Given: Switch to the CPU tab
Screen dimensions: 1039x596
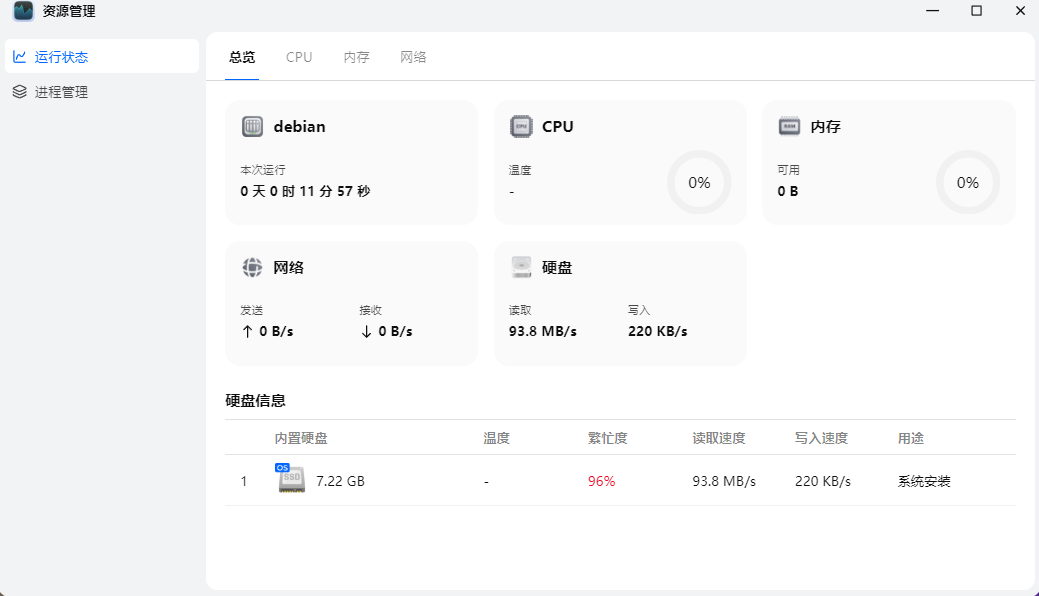Looking at the screenshot, I should 298,57.
